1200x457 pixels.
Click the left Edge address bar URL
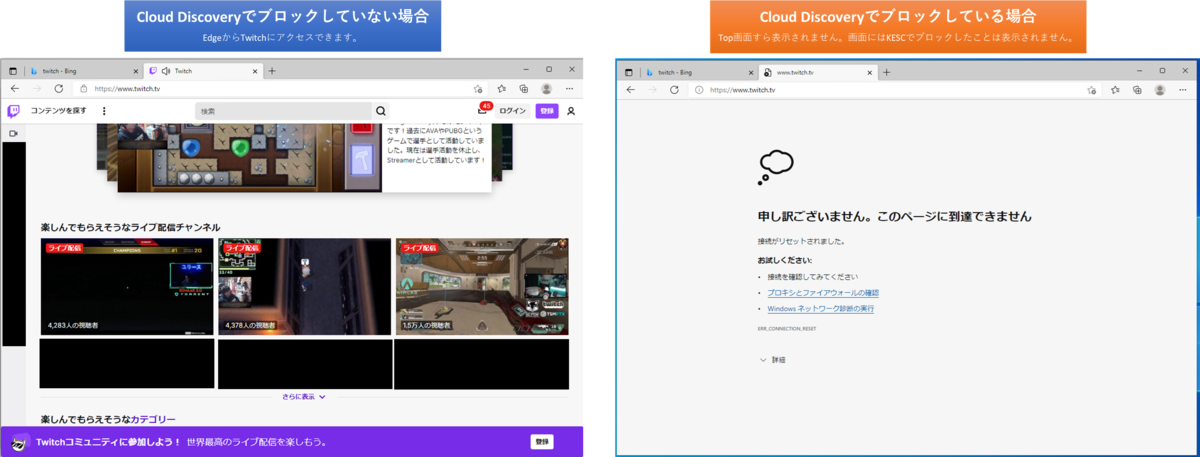(125, 89)
